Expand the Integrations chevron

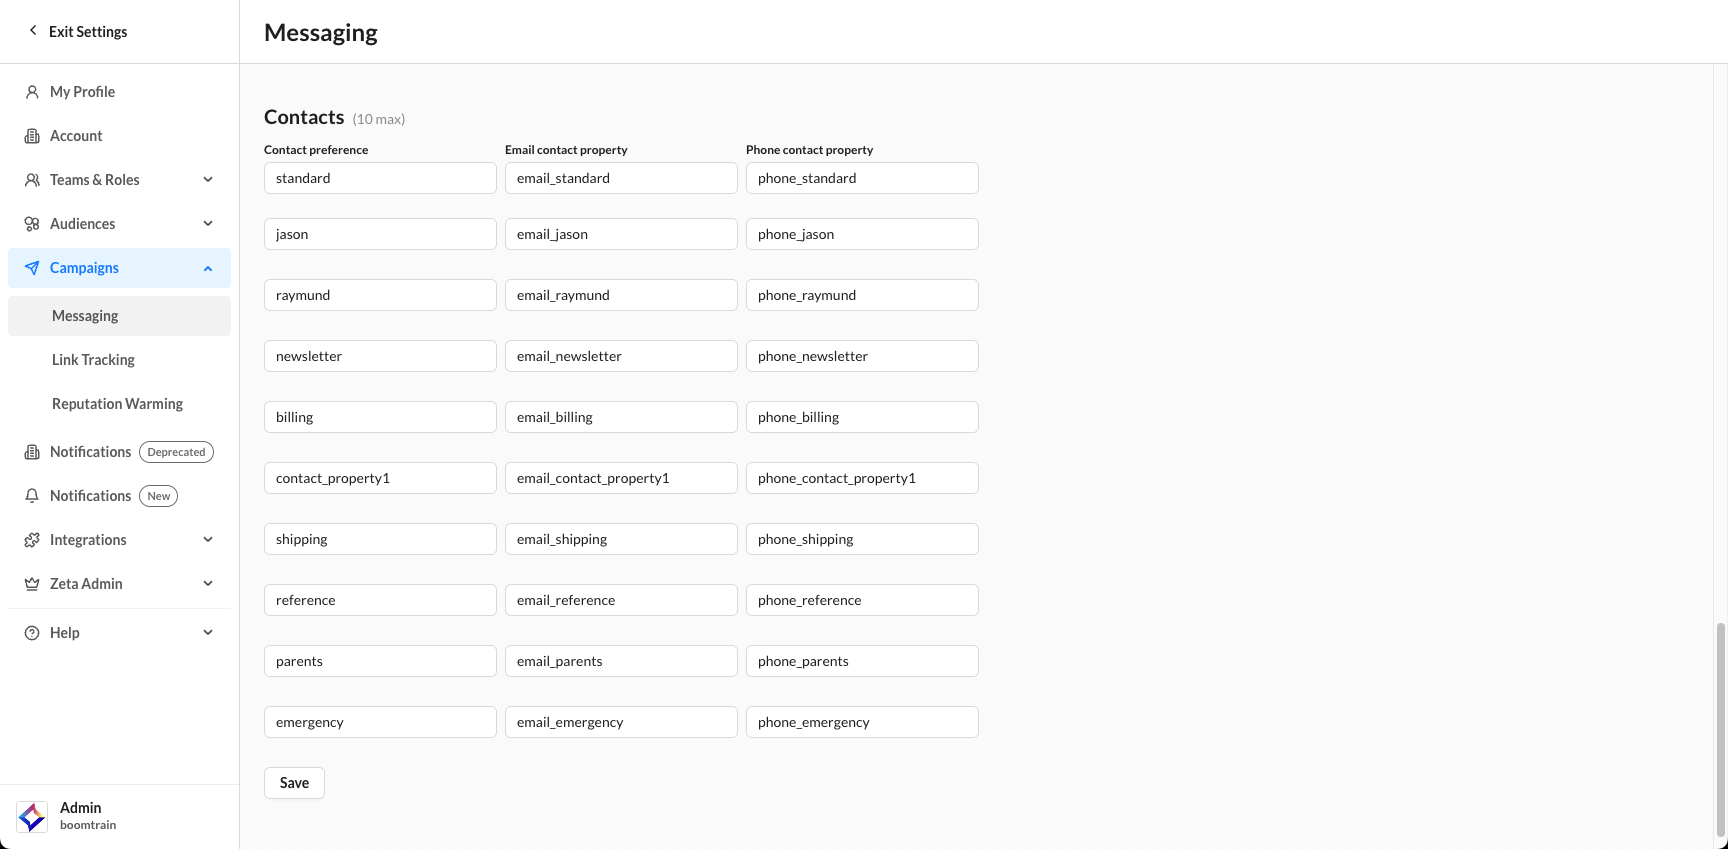(208, 540)
